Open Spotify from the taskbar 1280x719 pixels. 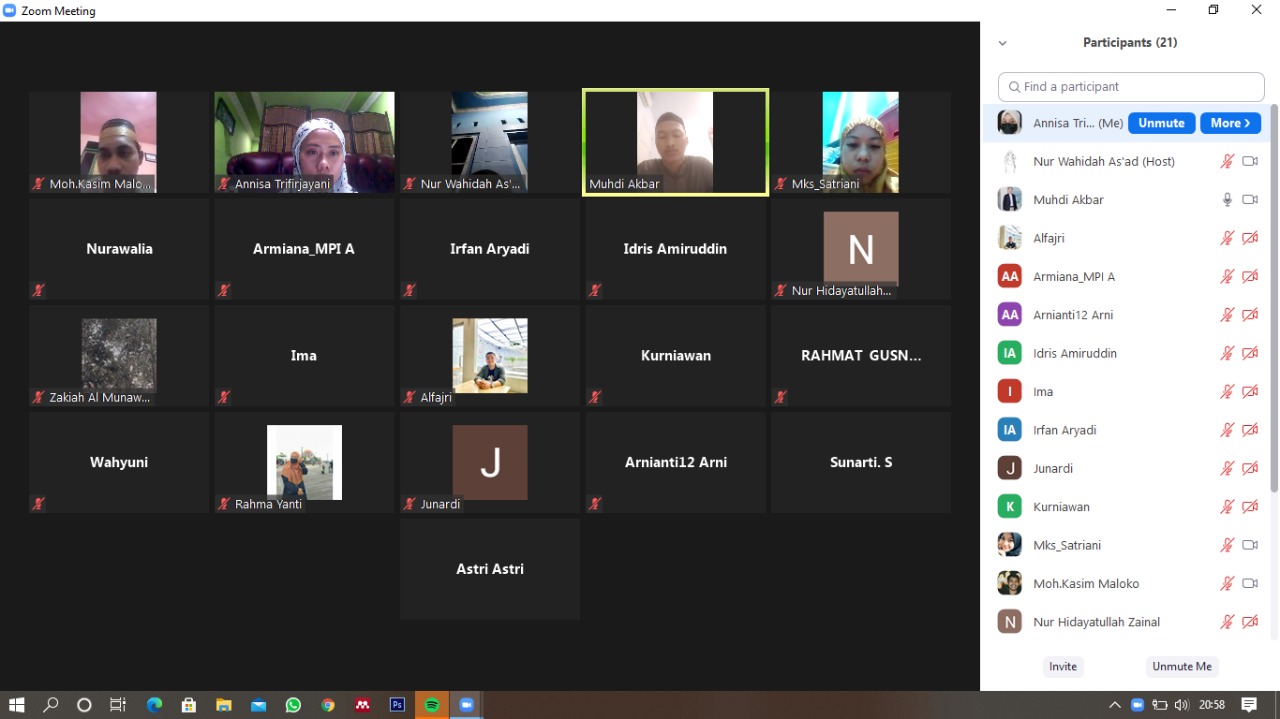coord(432,705)
